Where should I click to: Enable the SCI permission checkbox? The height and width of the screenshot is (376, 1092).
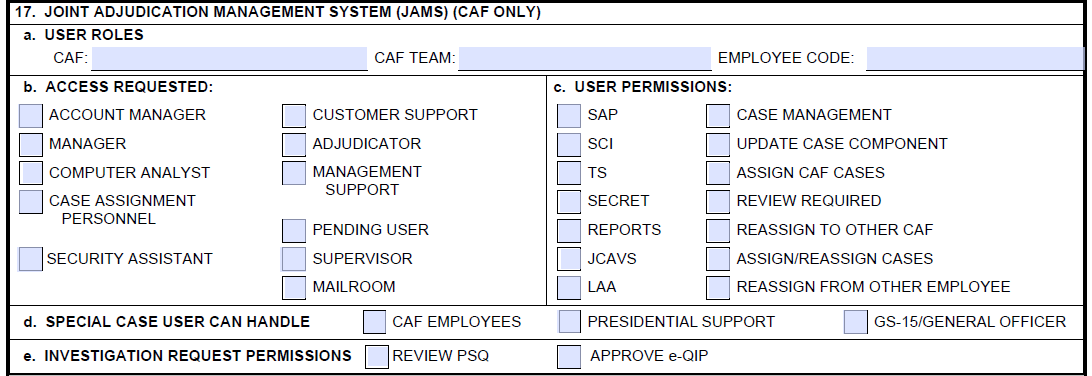[569, 144]
